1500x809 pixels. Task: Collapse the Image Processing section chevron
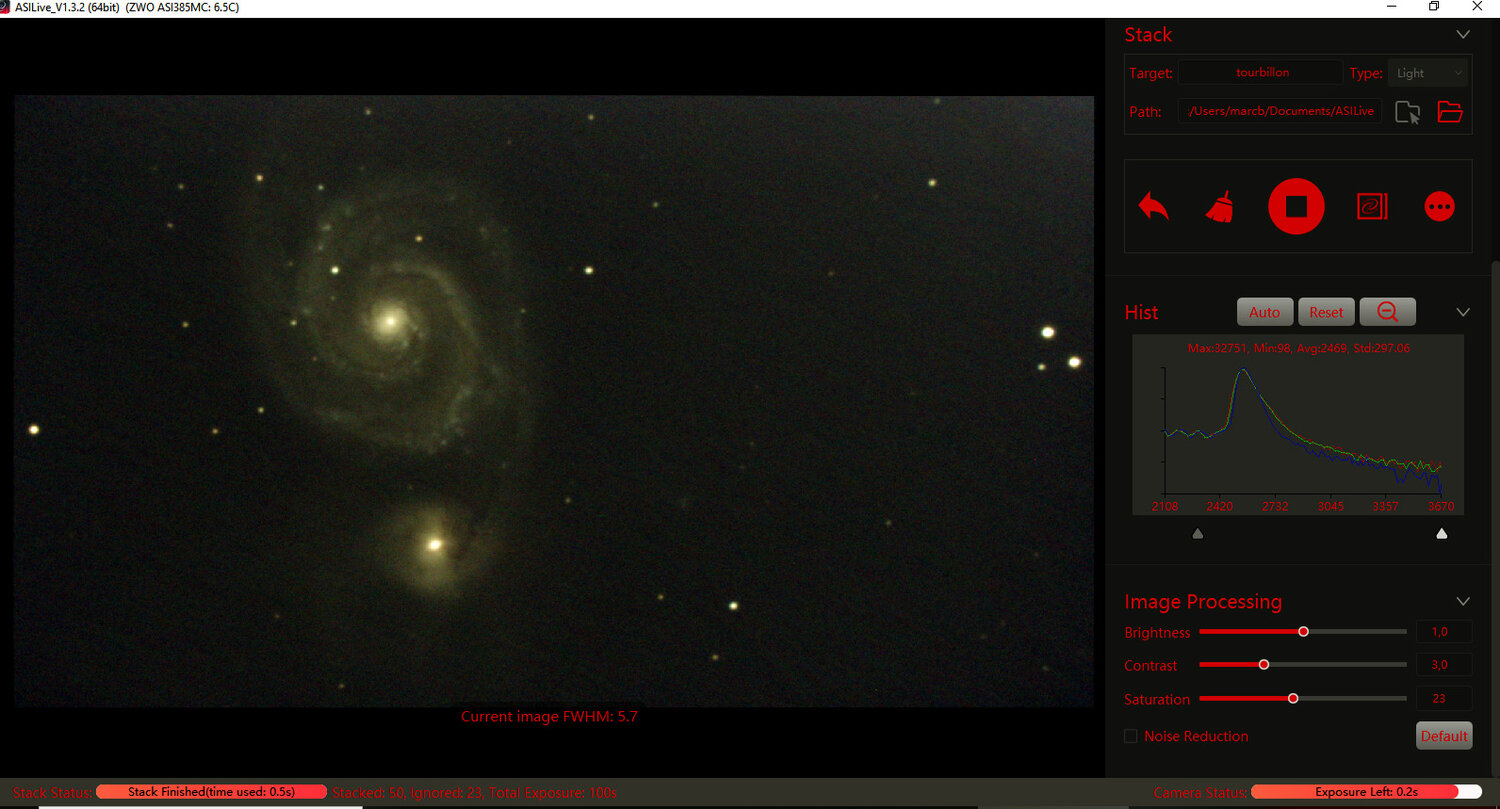point(1463,601)
